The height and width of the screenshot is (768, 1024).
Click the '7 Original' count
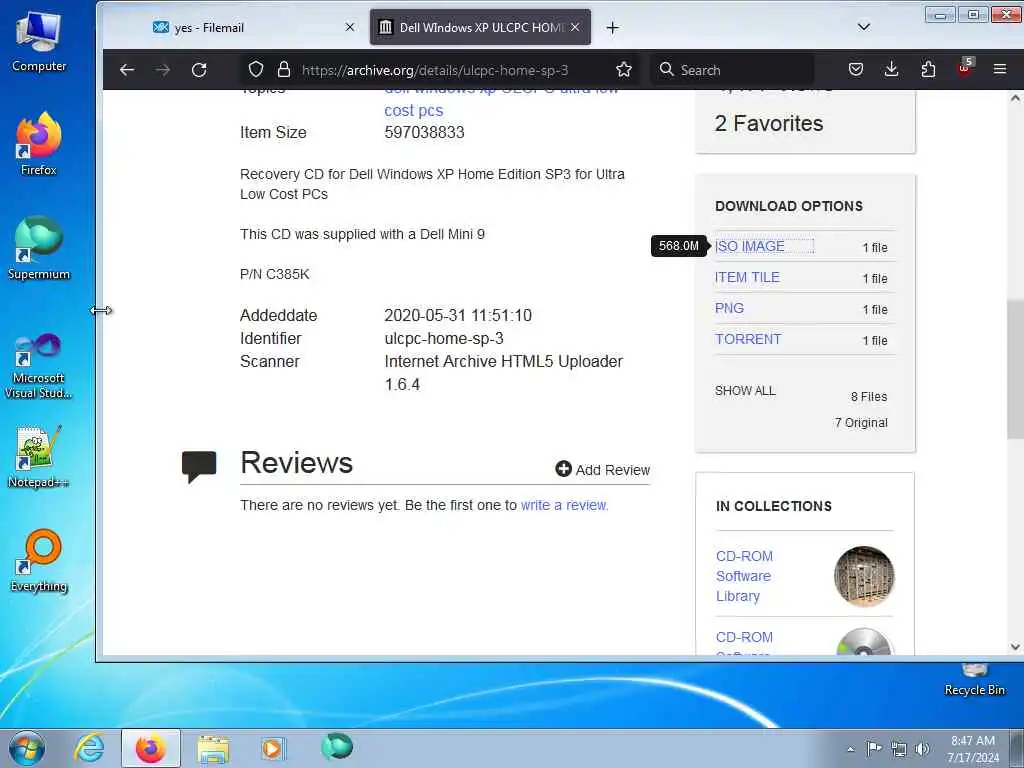(861, 423)
